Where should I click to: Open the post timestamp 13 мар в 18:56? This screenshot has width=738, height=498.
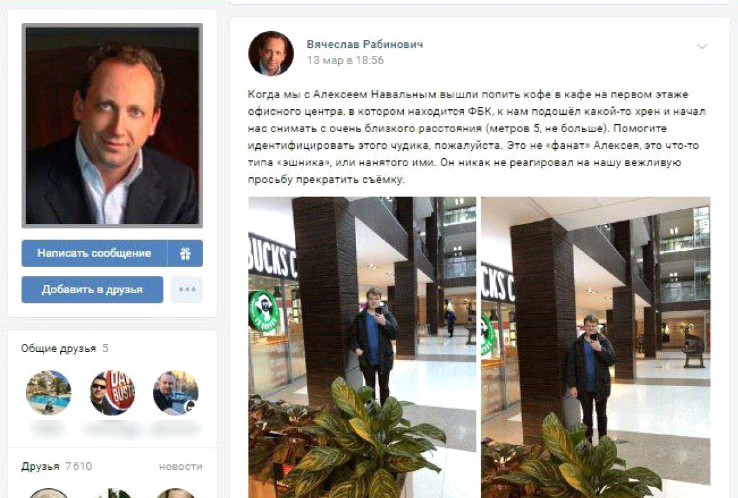[x=345, y=60]
